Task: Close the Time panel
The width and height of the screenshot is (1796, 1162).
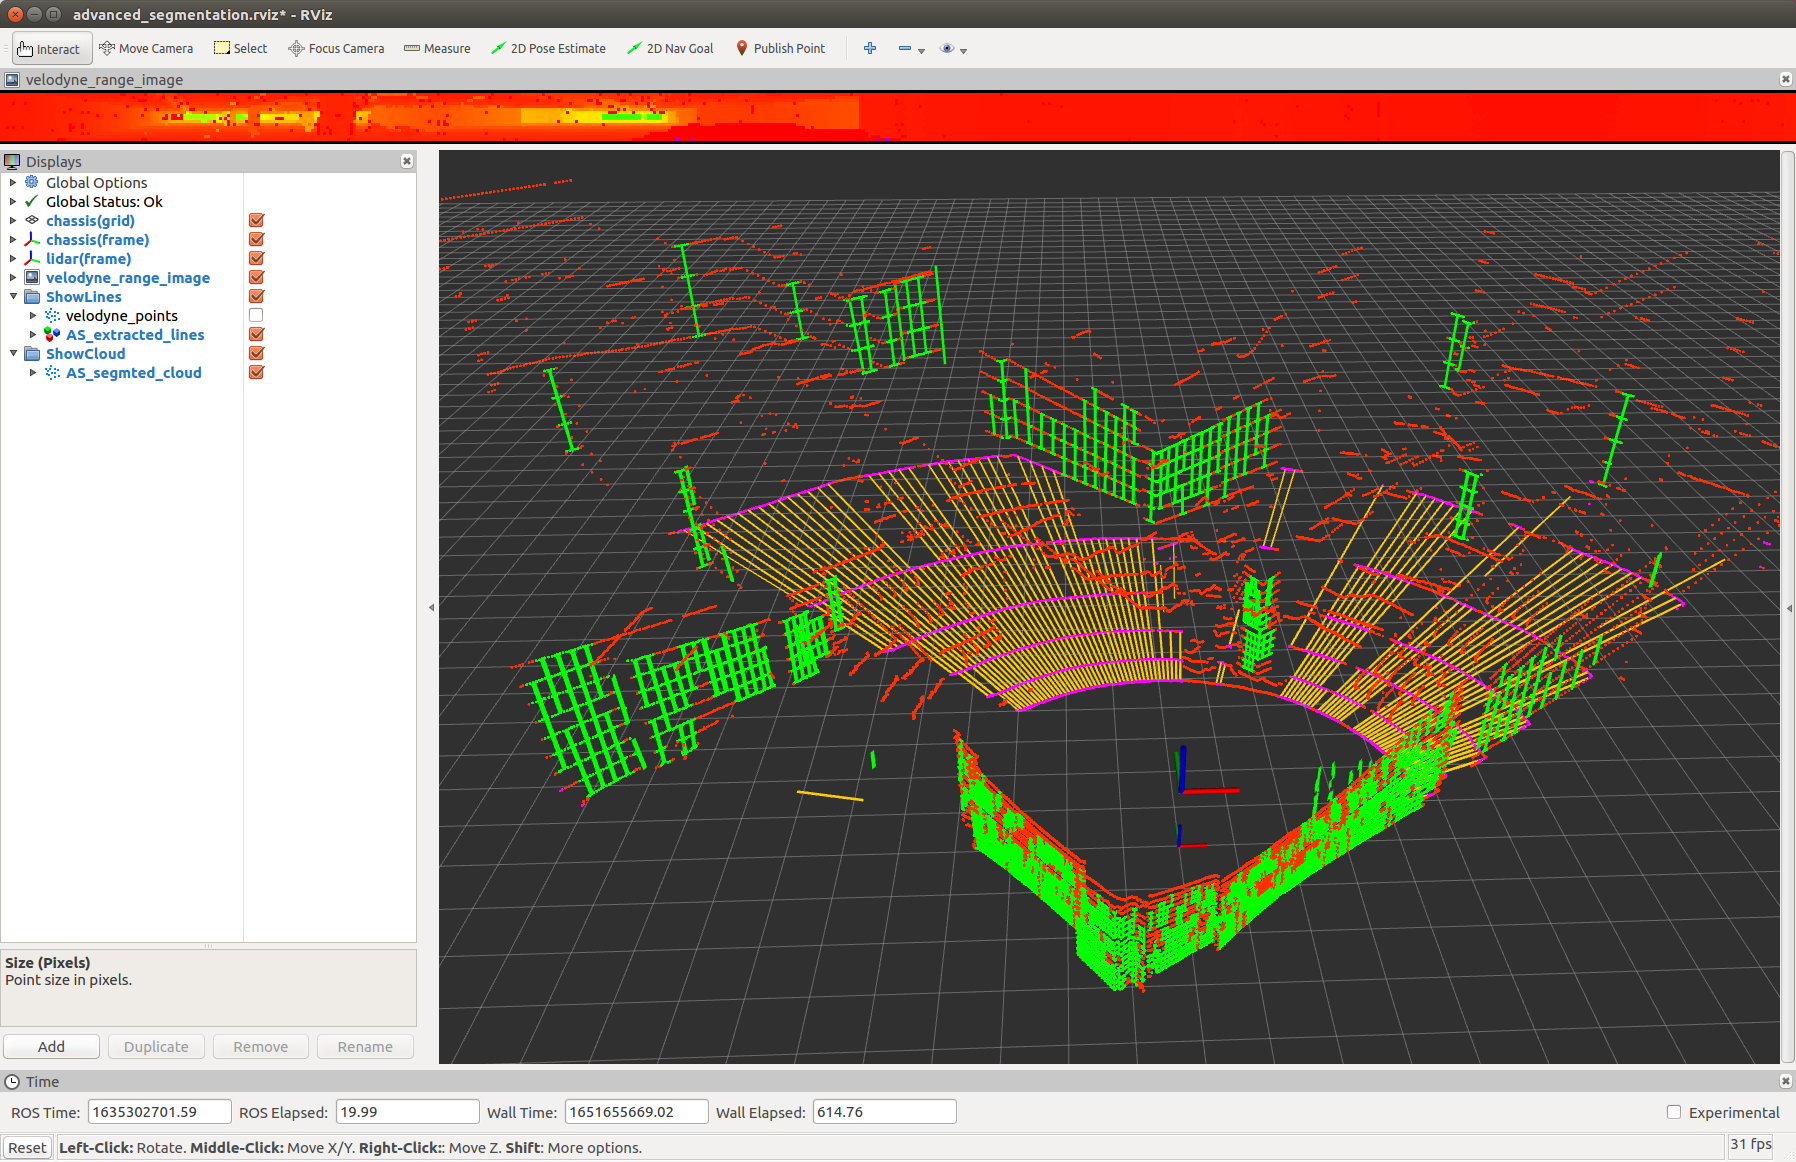Action: pyautogui.click(x=1786, y=1081)
